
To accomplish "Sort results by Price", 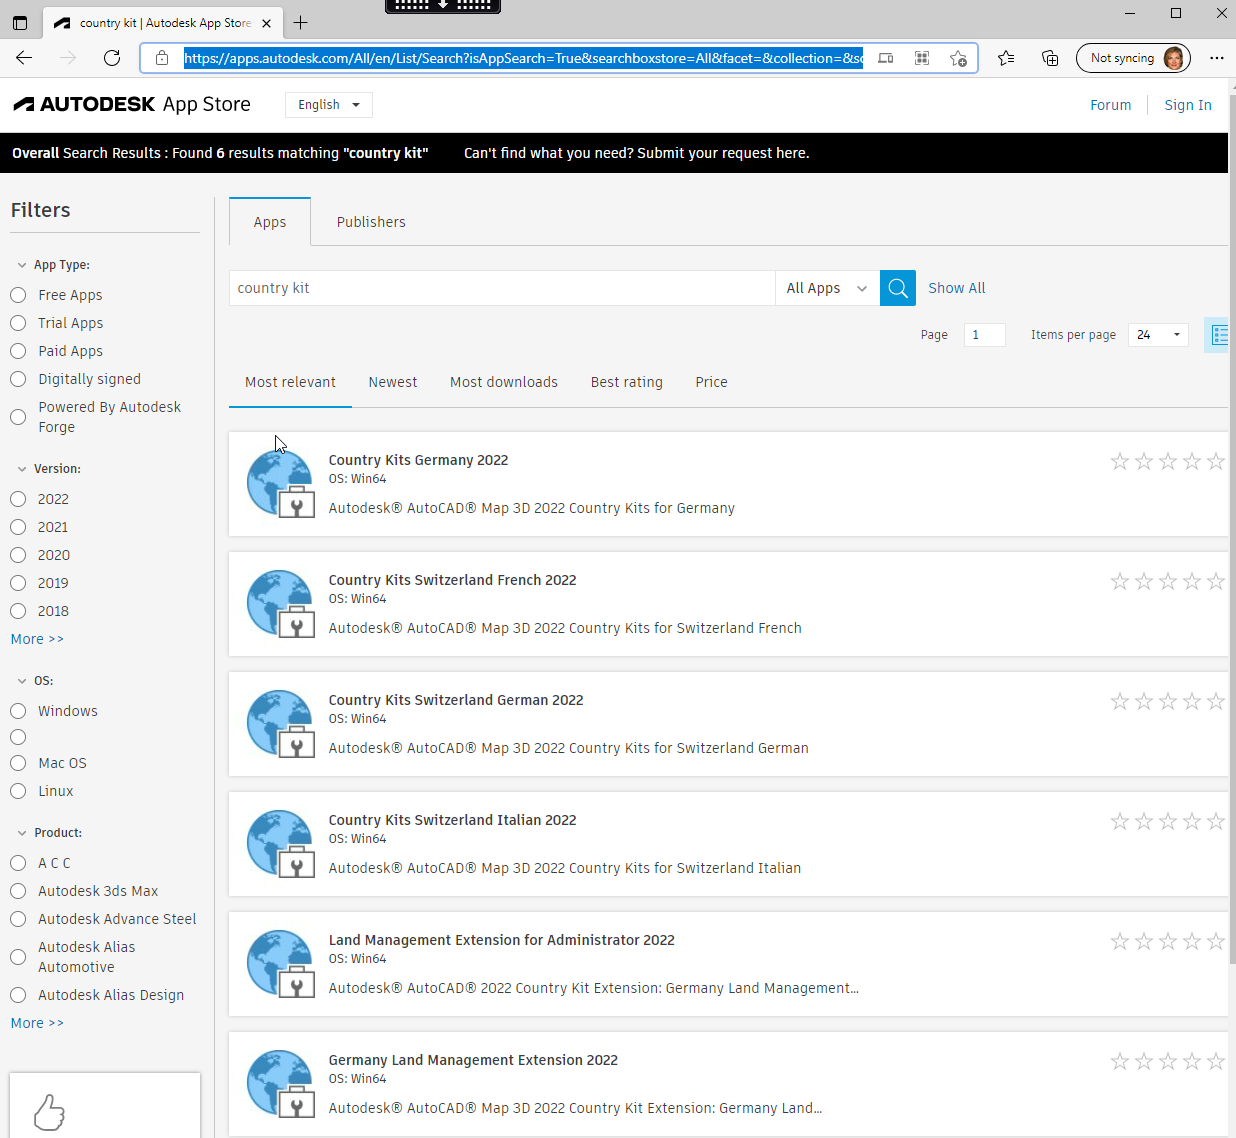I will [x=711, y=382].
